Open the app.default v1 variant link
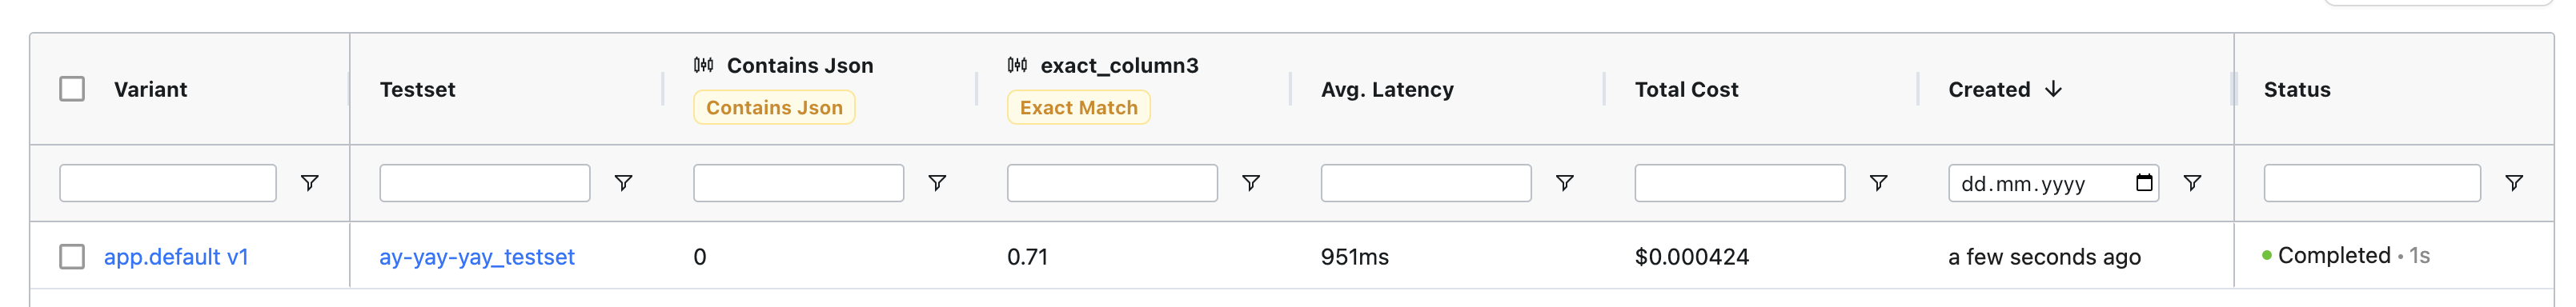The image size is (2576, 307). (x=176, y=257)
